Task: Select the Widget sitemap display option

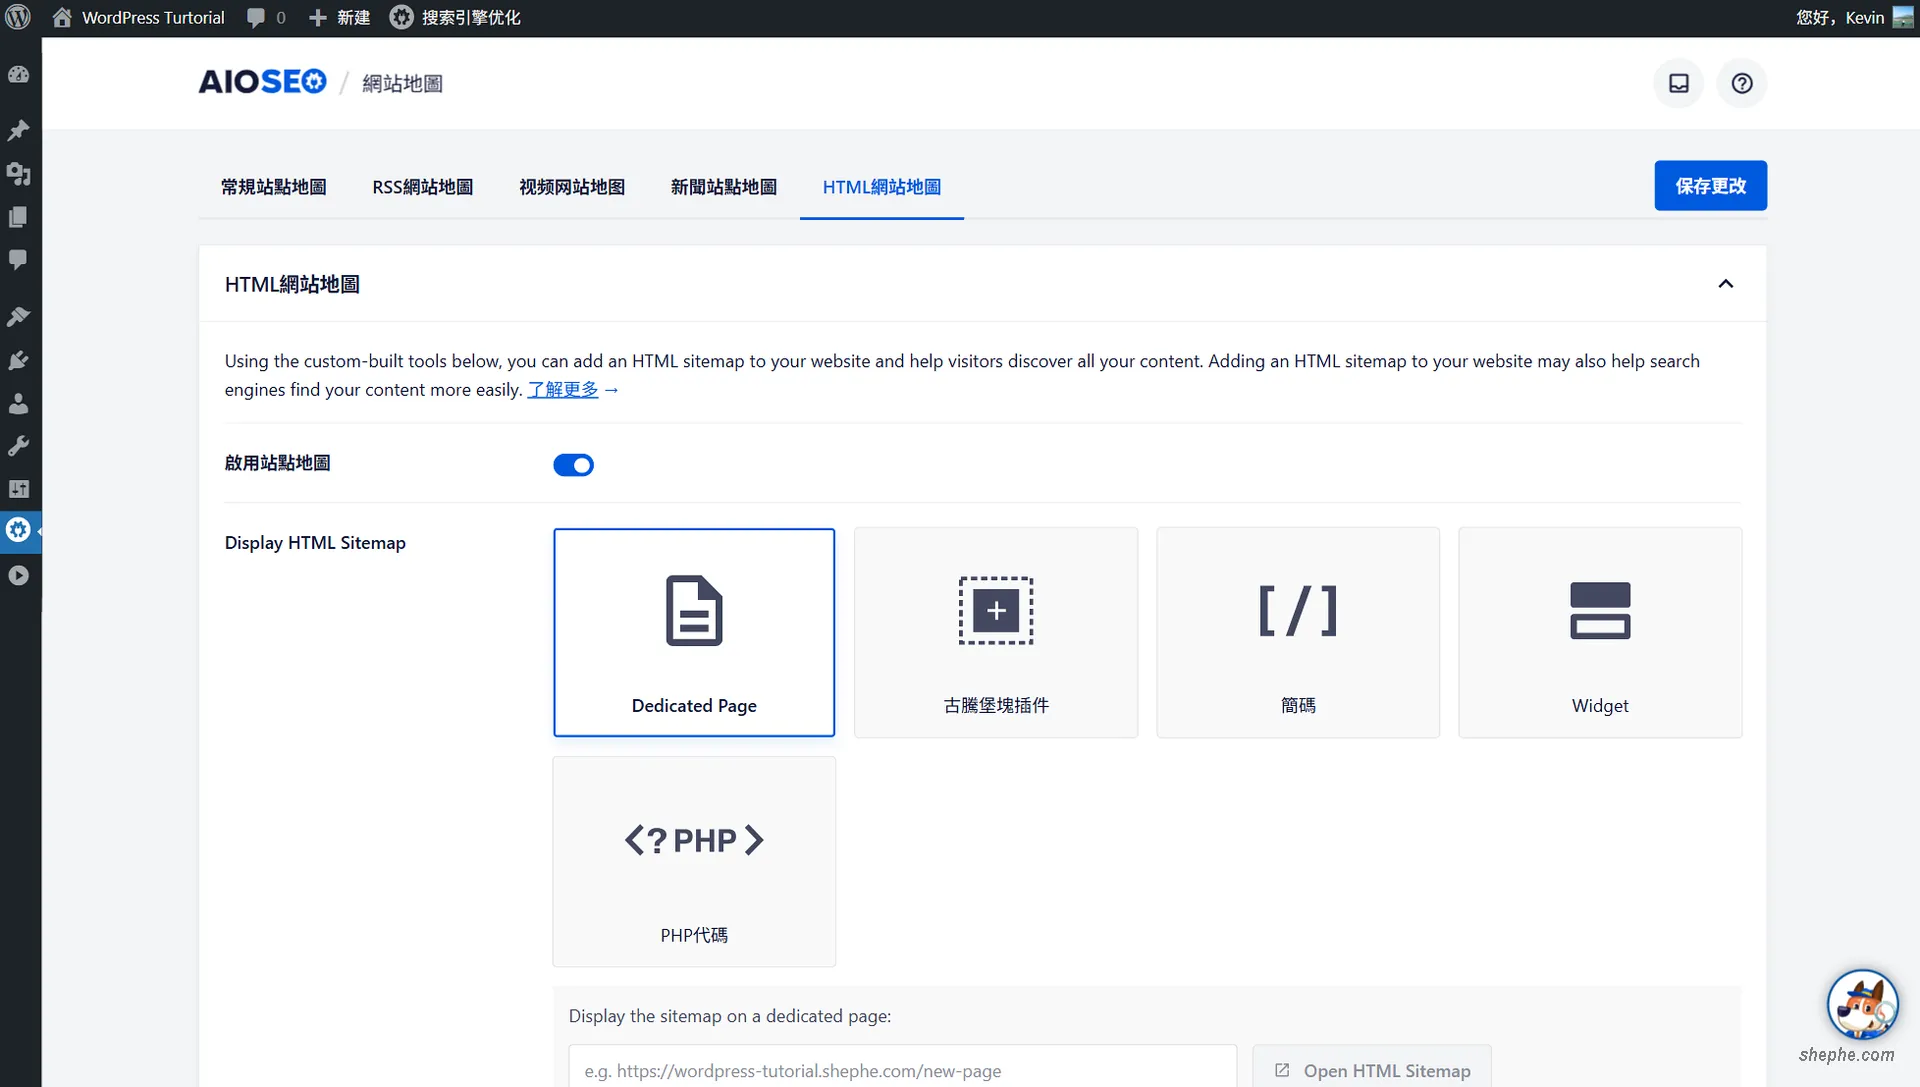Action: (1600, 632)
